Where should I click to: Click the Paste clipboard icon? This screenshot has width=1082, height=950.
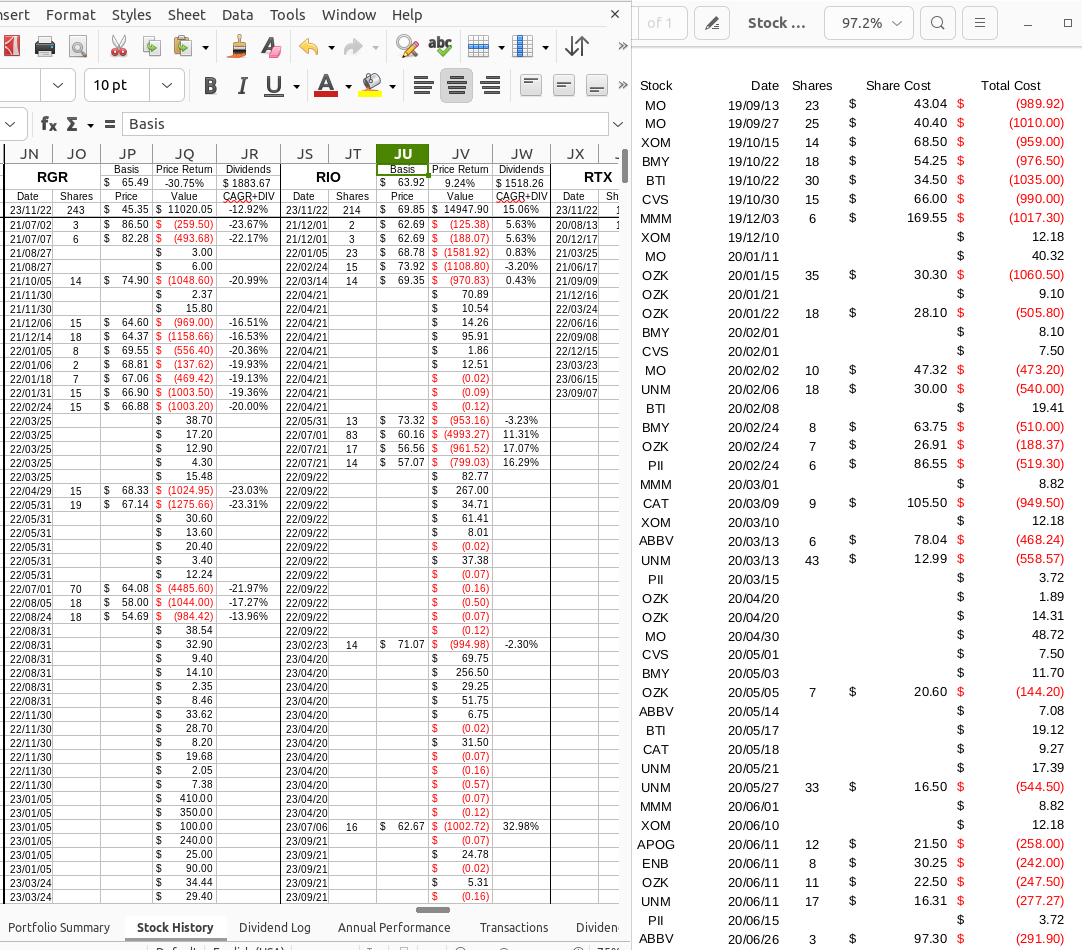point(183,47)
